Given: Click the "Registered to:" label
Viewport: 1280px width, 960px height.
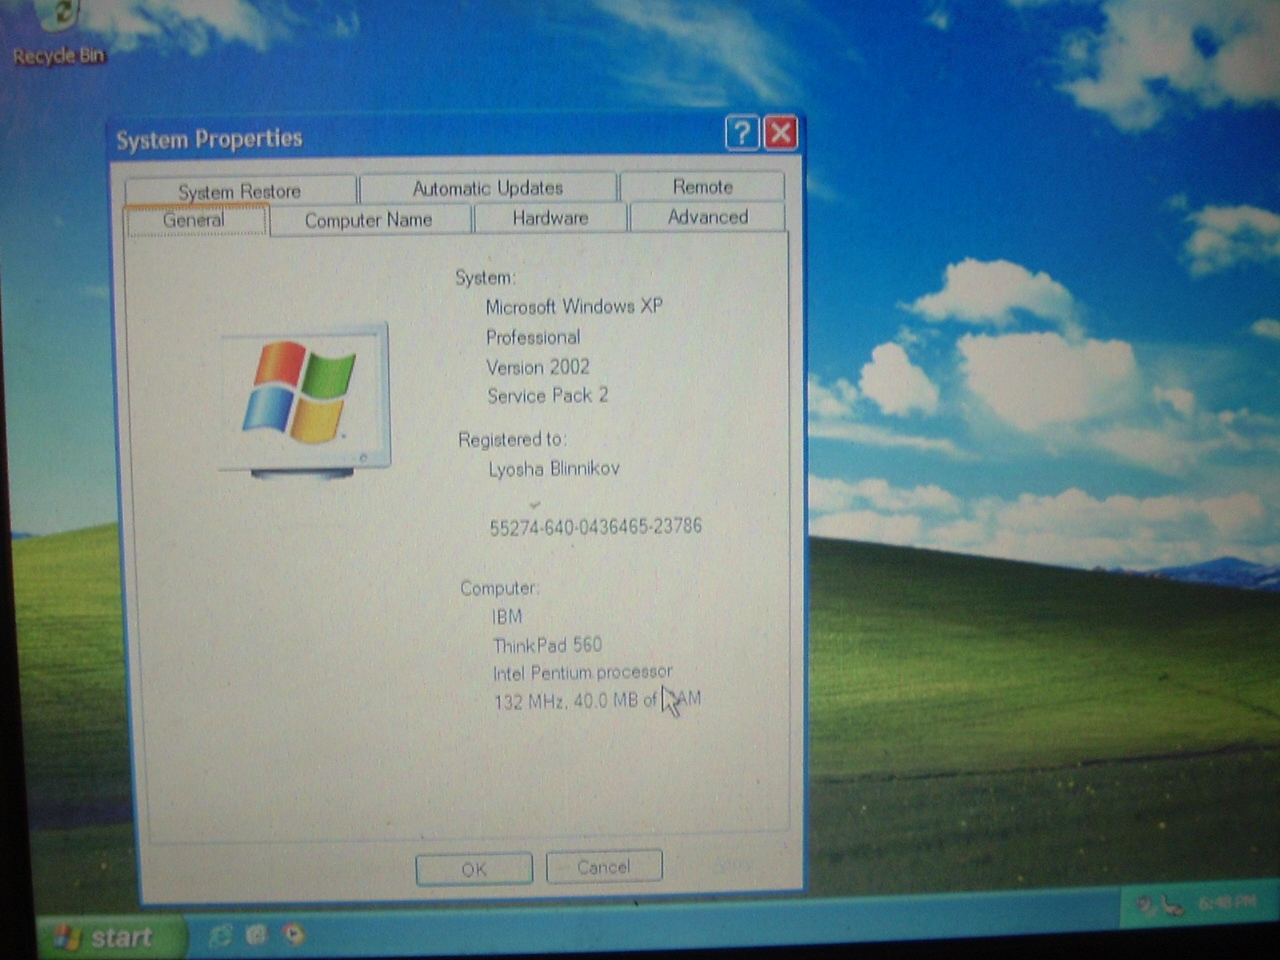Looking at the screenshot, I should coord(512,439).
